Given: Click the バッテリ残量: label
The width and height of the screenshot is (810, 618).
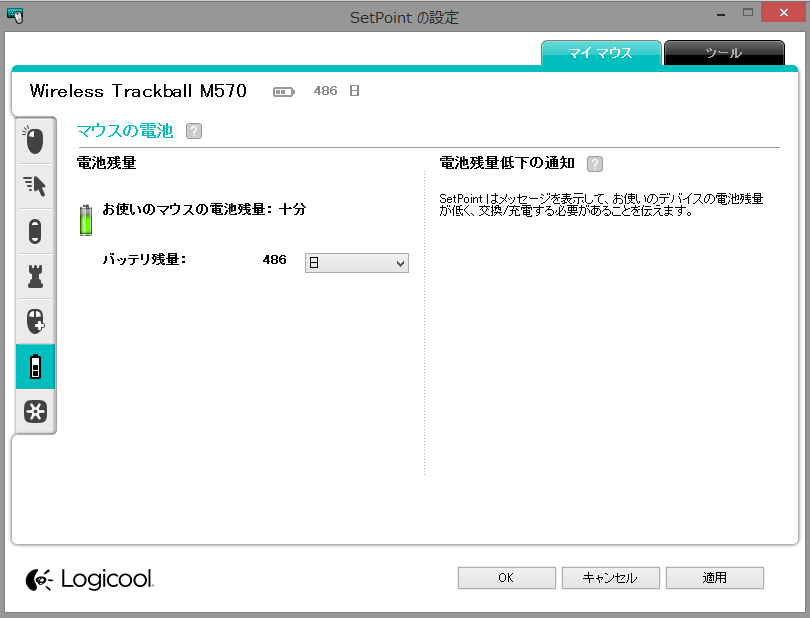Looking at the screenshot, I should click(144, 259).
